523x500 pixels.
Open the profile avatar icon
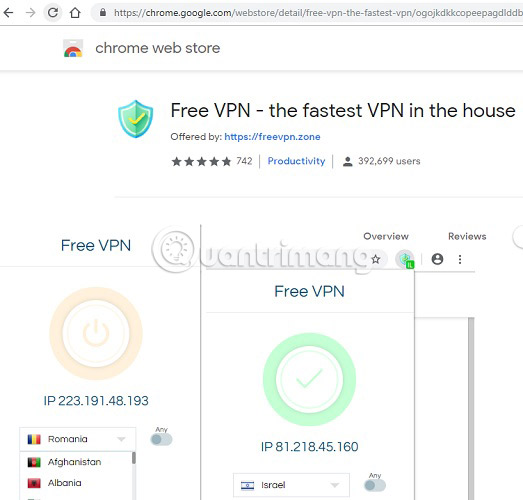point(437,259)
